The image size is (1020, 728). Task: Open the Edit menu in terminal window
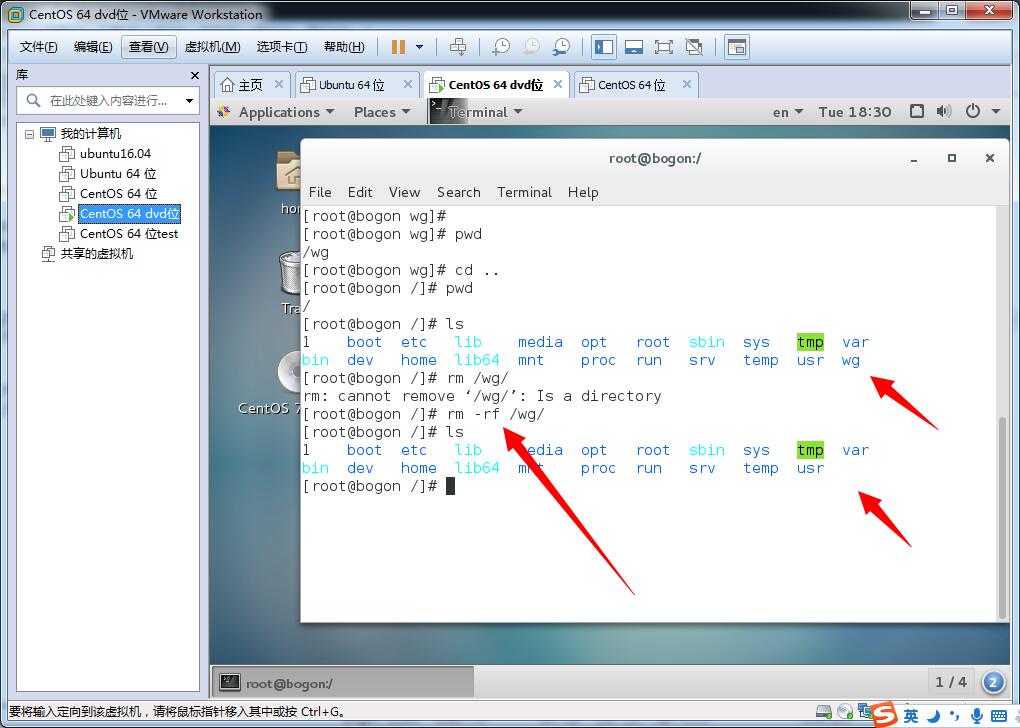pyautogui.click(x=360, y=193)
